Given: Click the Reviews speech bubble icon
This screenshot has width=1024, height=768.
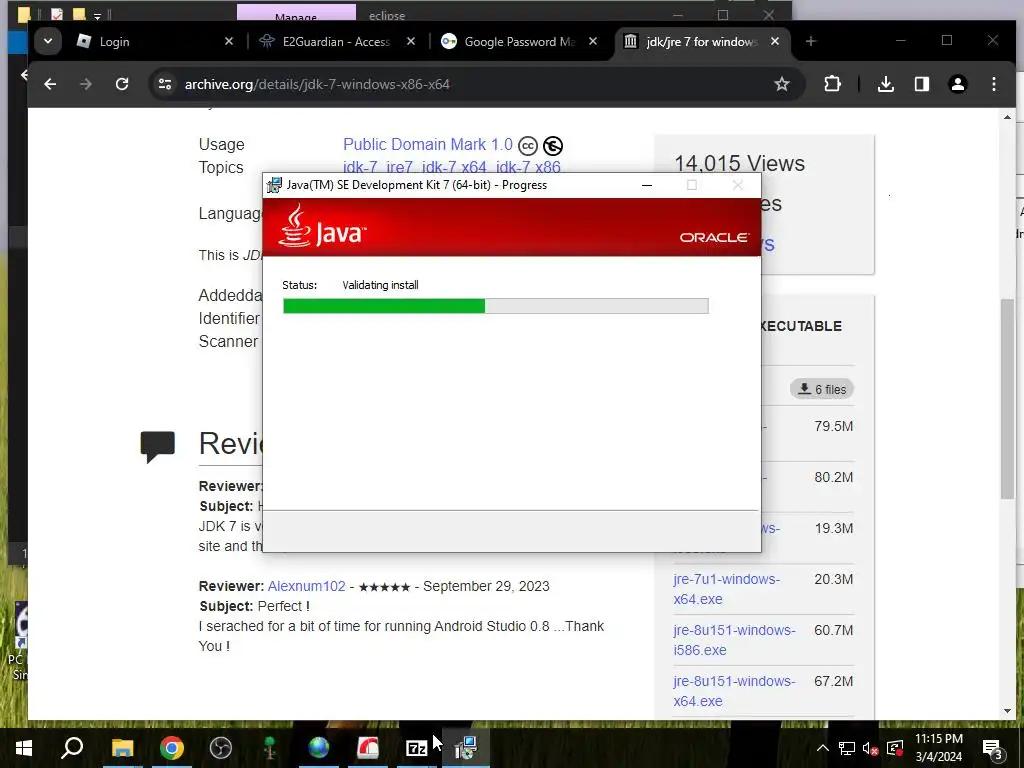Looking at the screenshot, I should [x=157, y=446].
